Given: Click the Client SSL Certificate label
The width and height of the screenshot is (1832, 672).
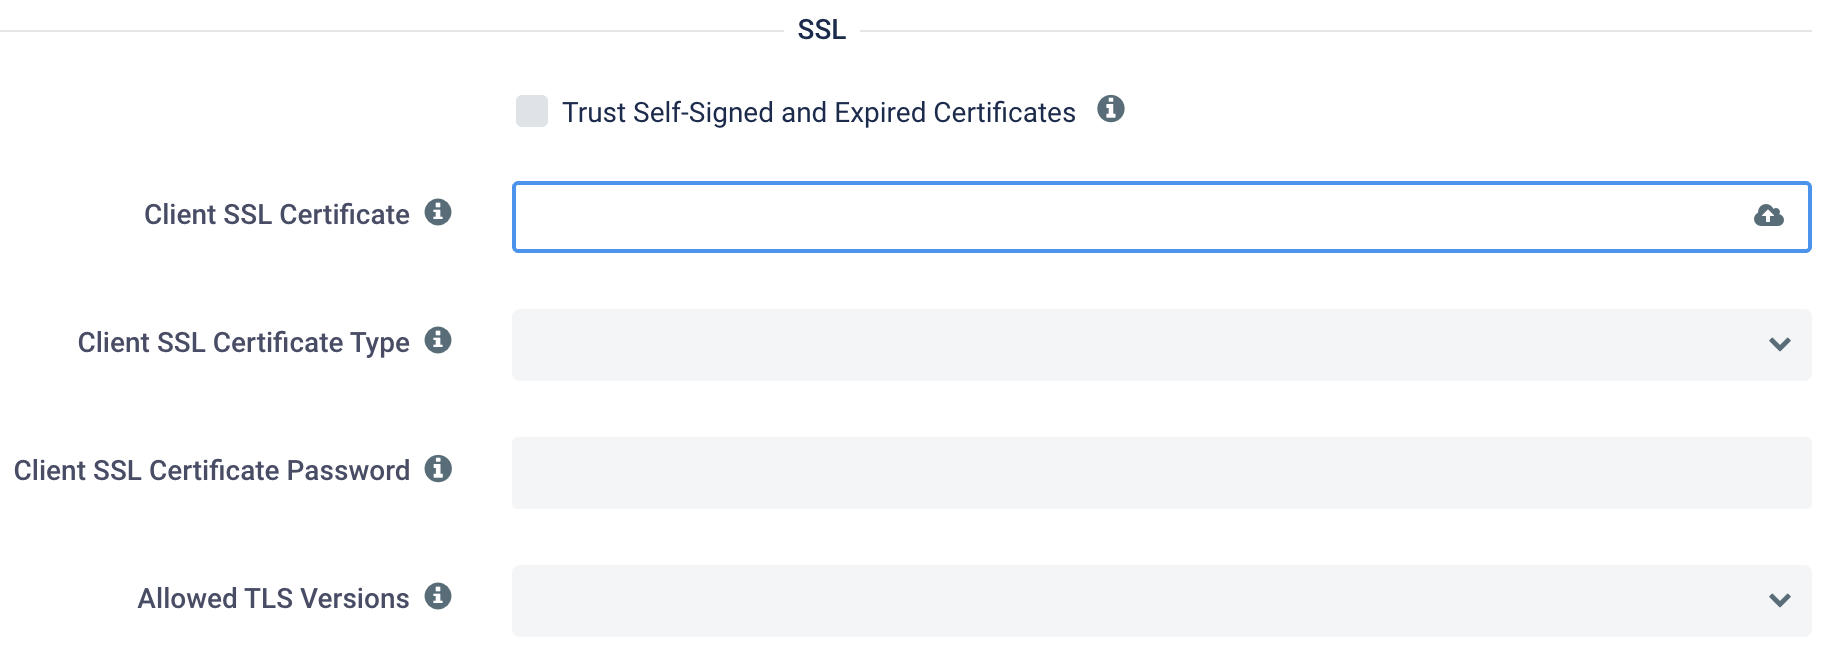Looking at the screenshot, I should click(277, 214).
